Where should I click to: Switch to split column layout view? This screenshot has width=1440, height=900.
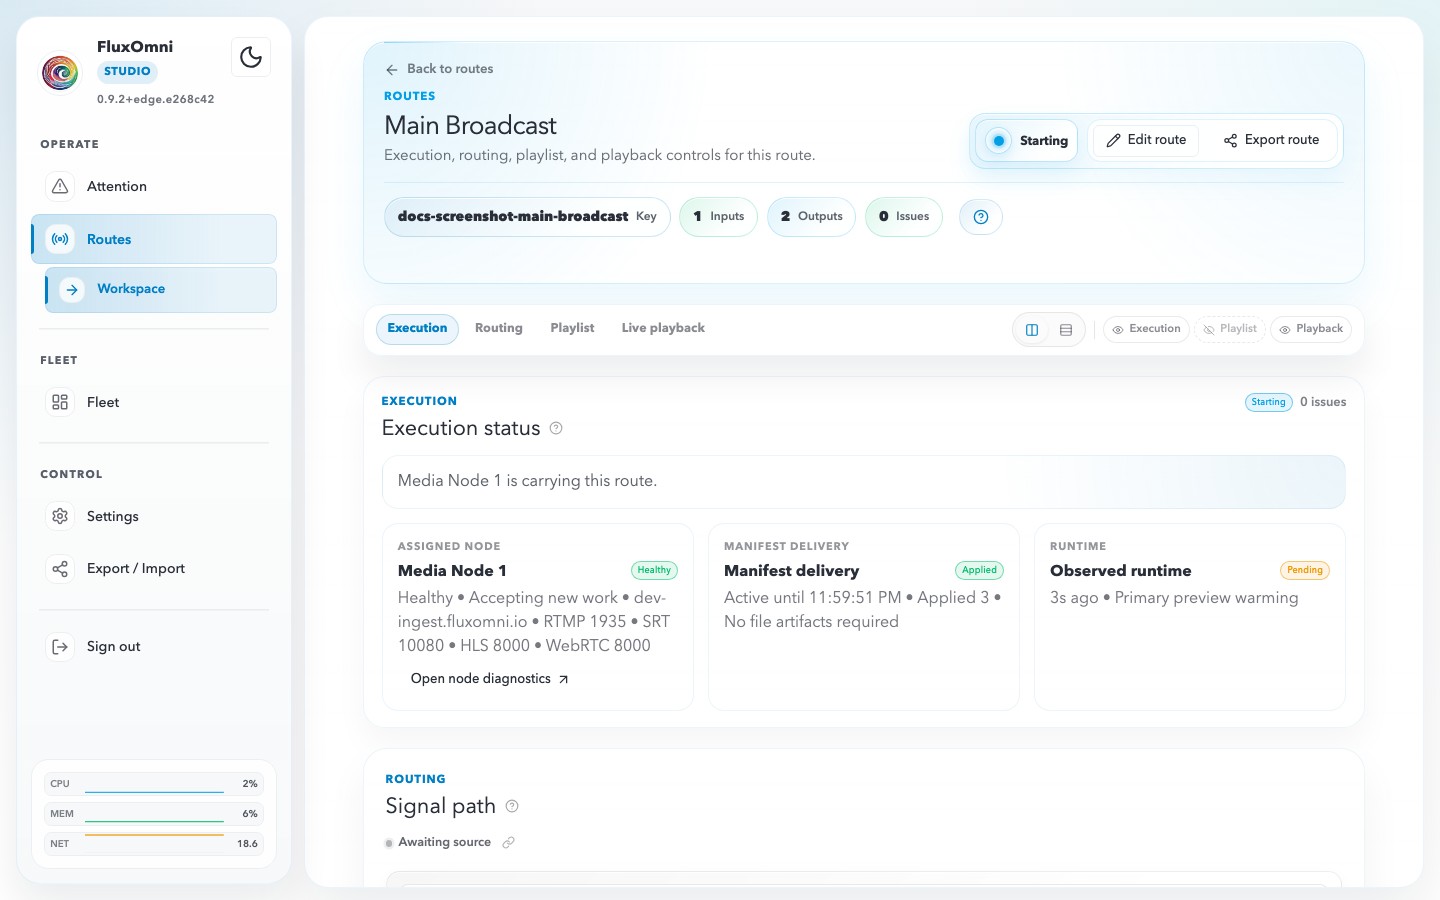click(x=1032, y=329)
